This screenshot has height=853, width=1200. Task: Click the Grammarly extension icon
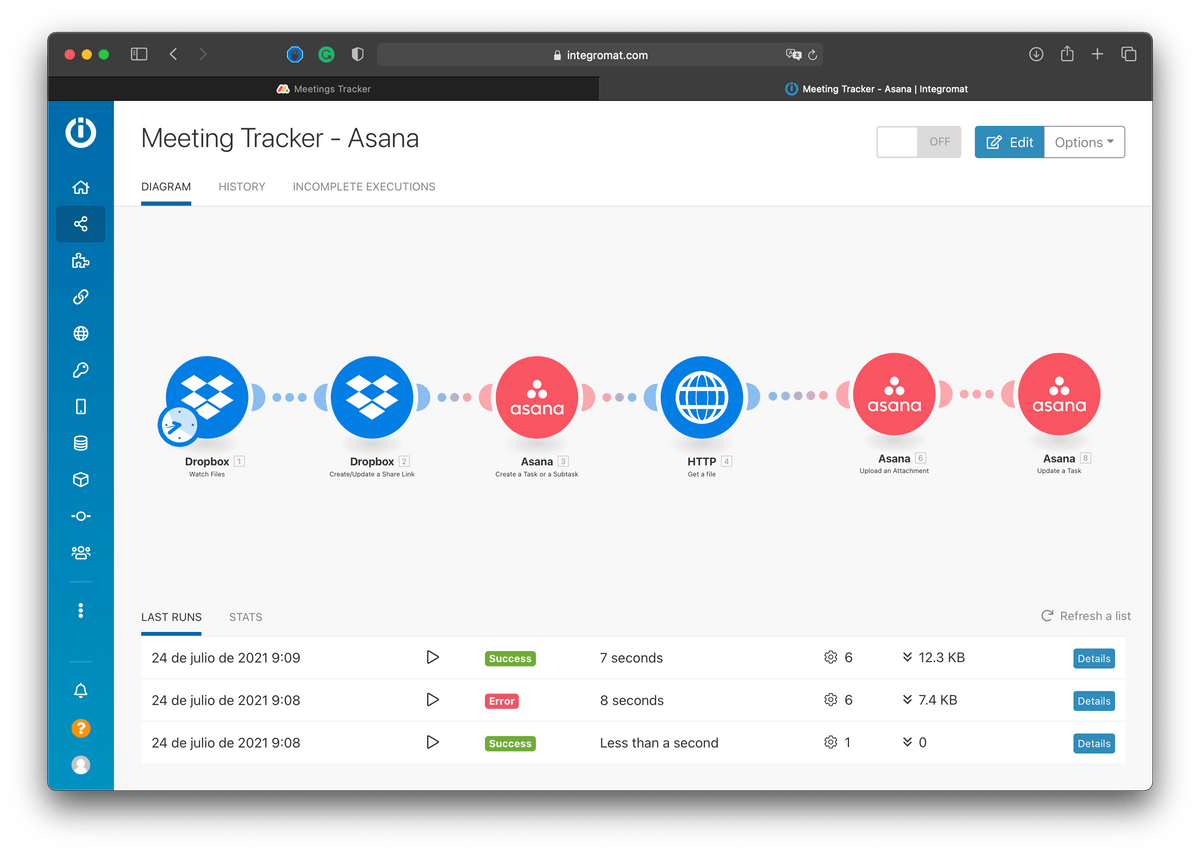pyautogui.click(x=326, y=55)
